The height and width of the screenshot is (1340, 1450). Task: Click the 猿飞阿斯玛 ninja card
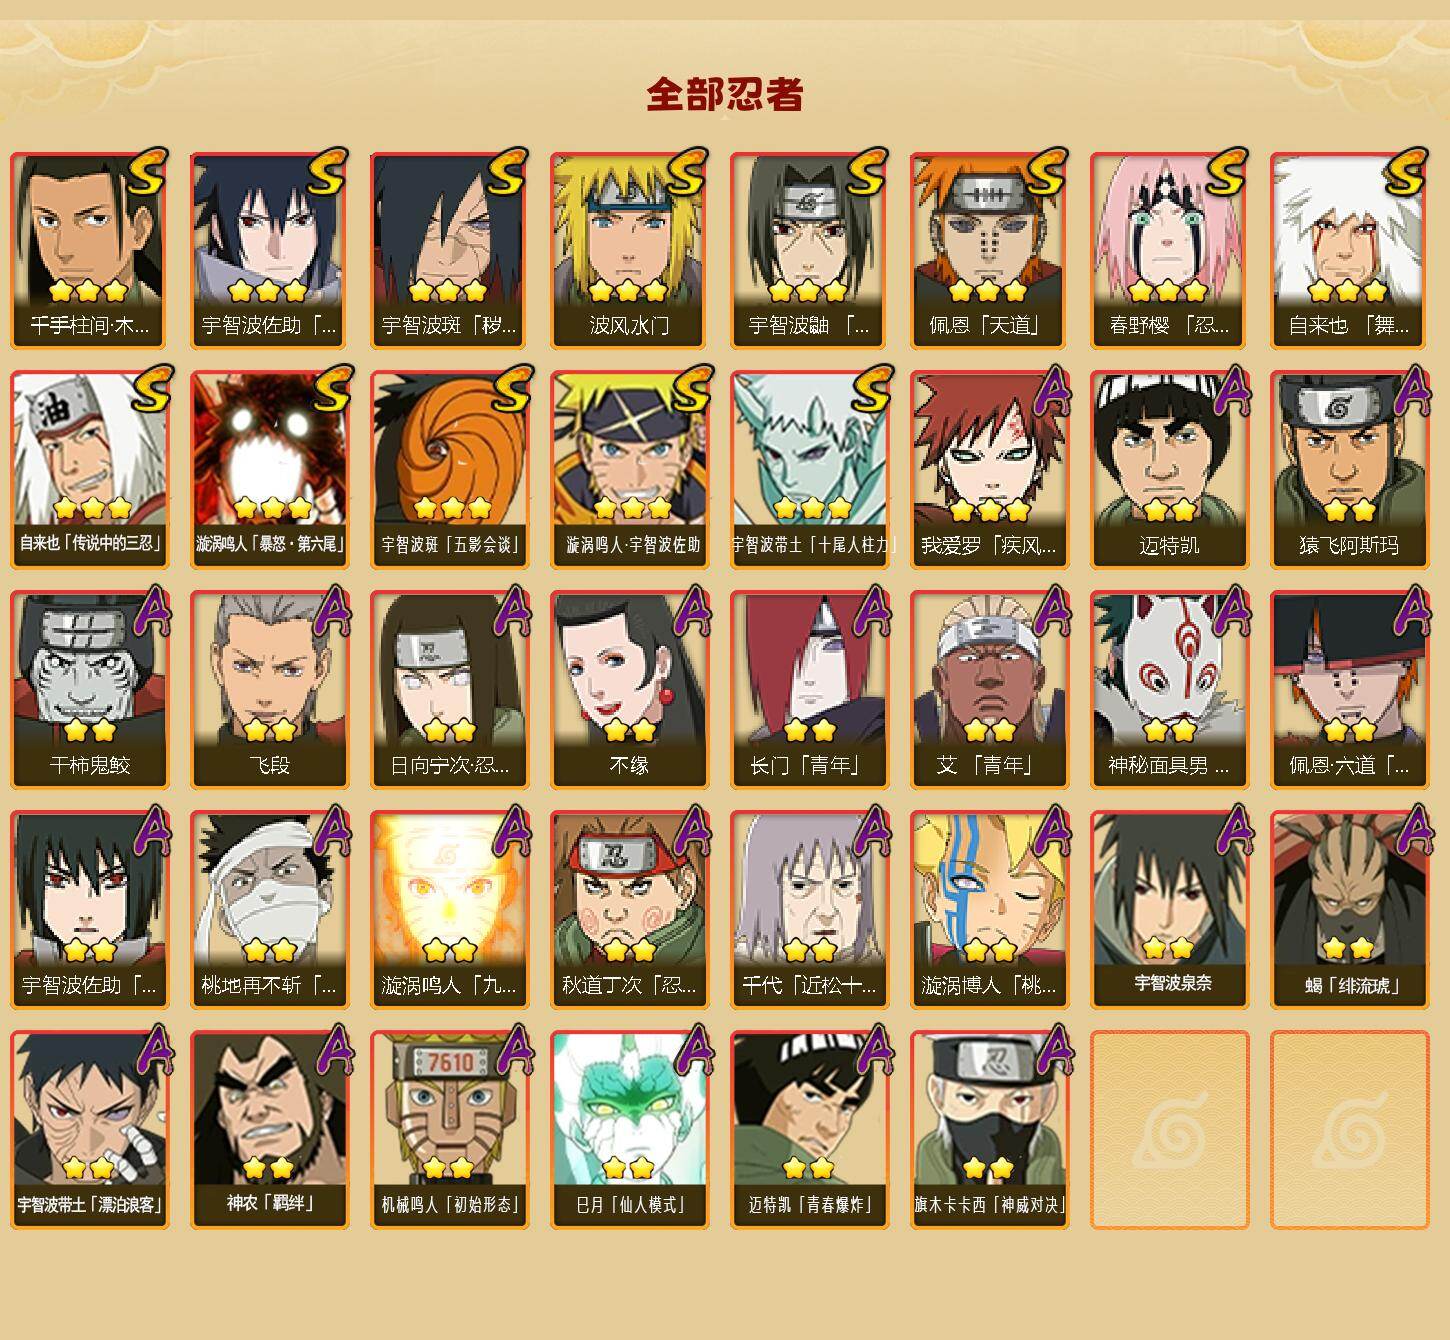(1349, 470)
